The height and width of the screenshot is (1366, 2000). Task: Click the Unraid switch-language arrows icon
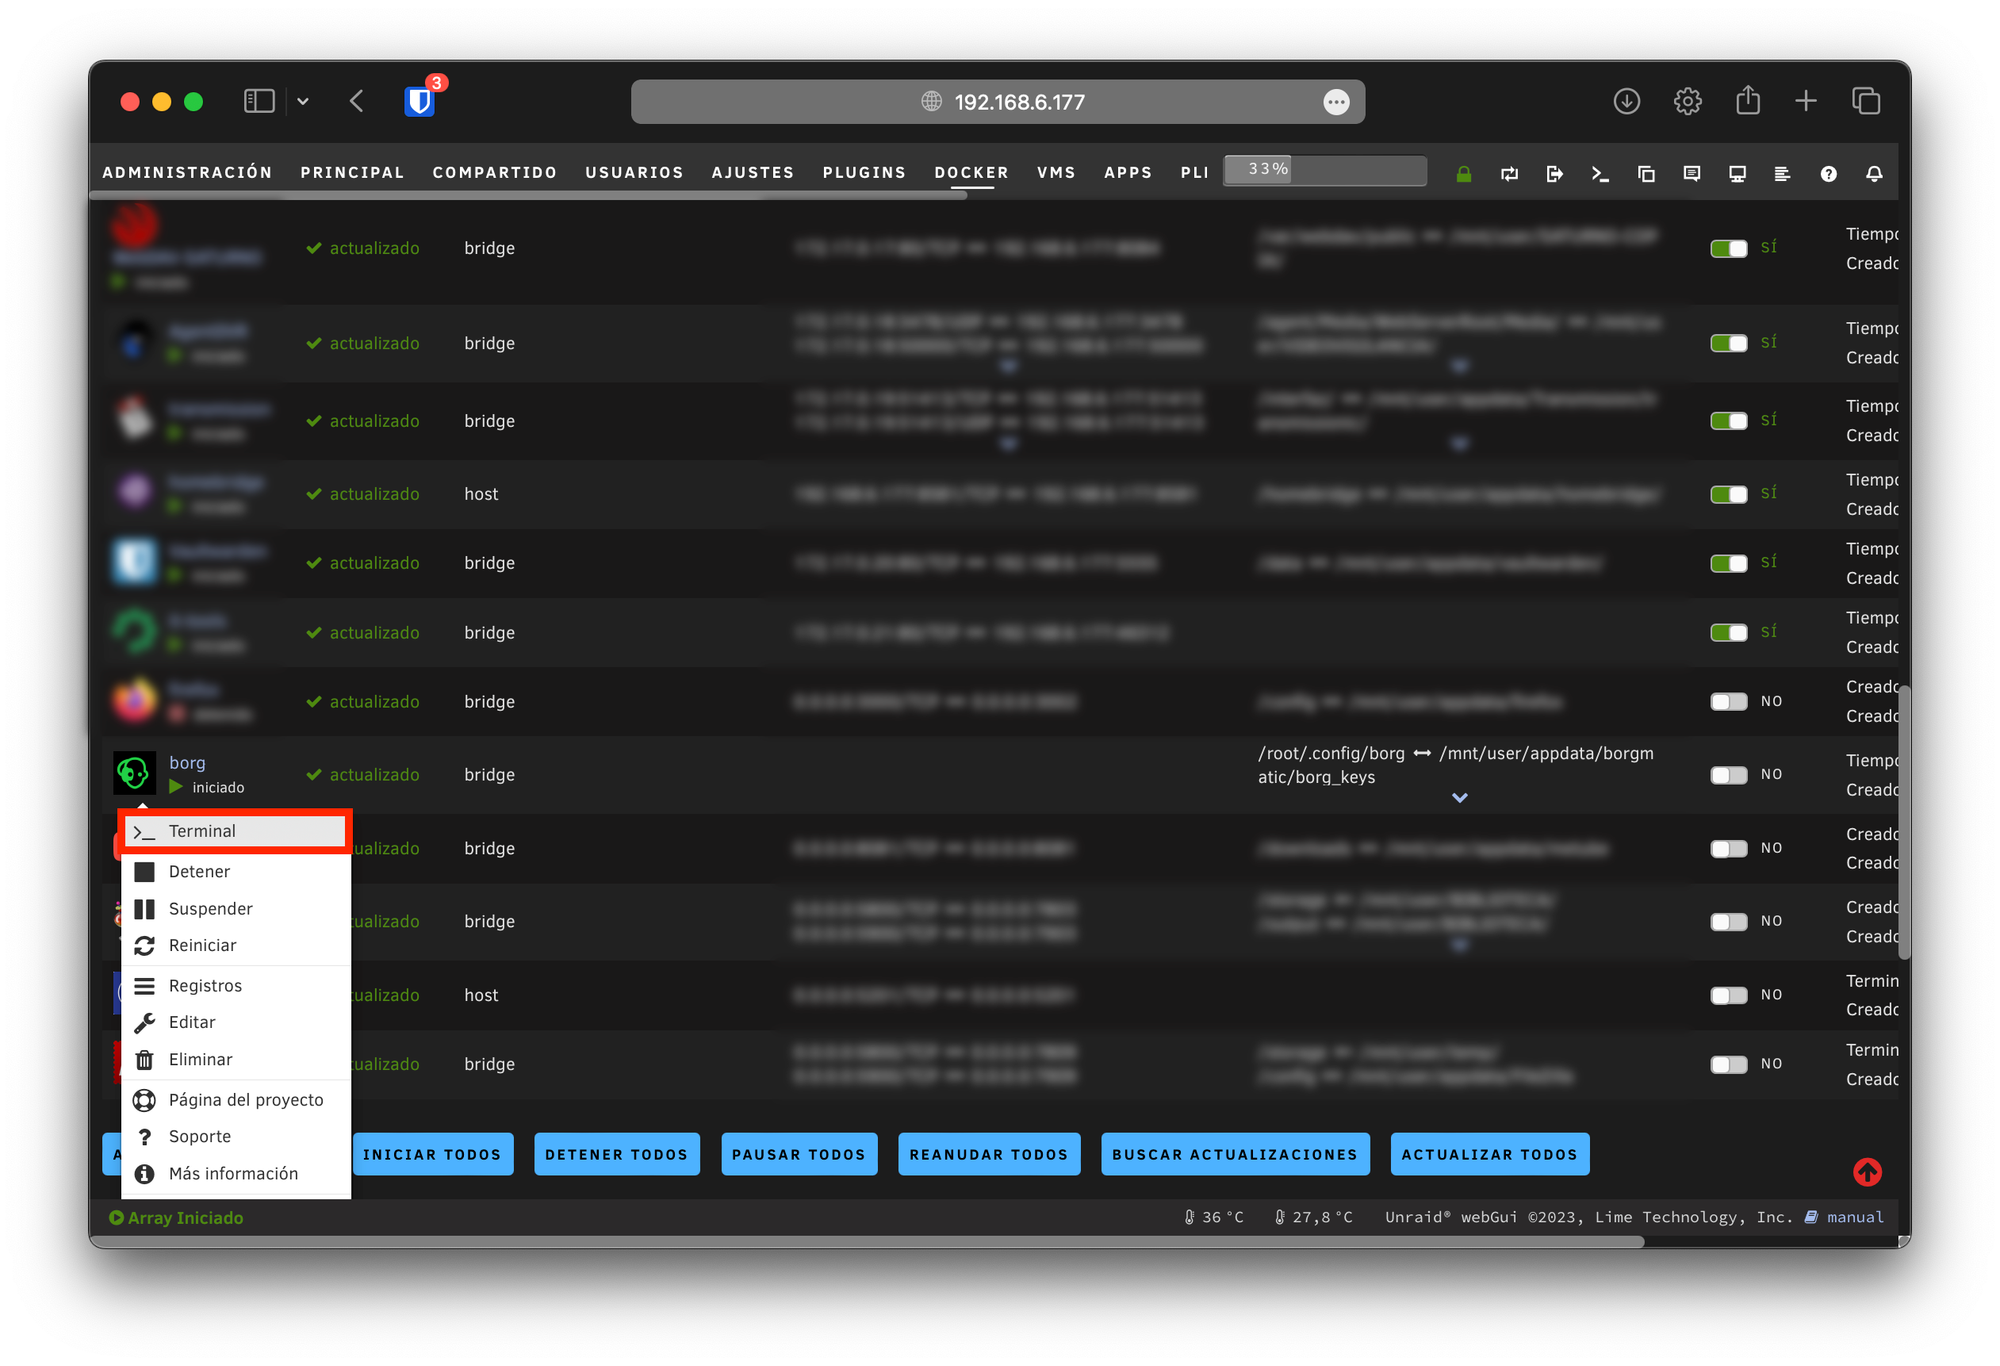(1510, 174)
